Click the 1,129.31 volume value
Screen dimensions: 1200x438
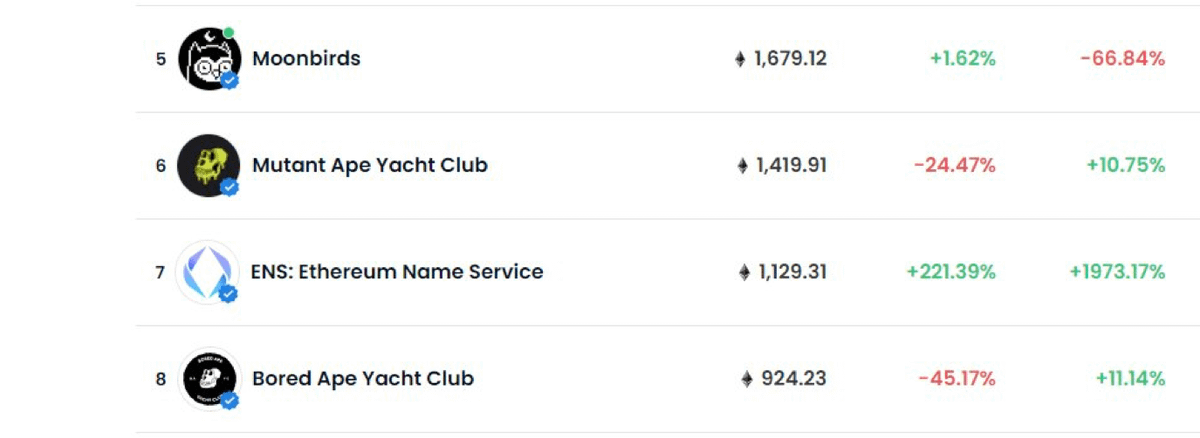(x=790, y=272)
